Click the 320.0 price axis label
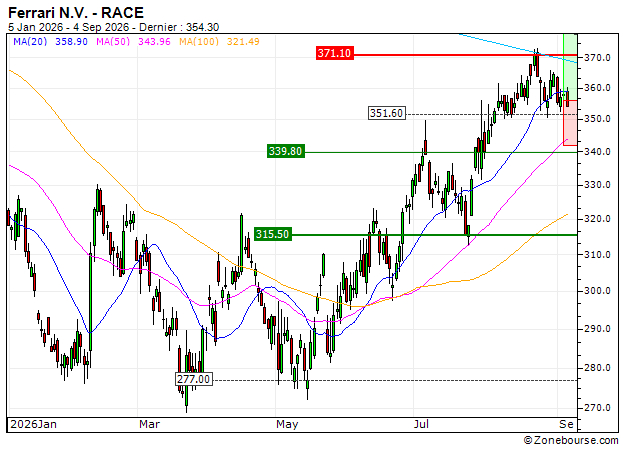 [x=597, y=219]
